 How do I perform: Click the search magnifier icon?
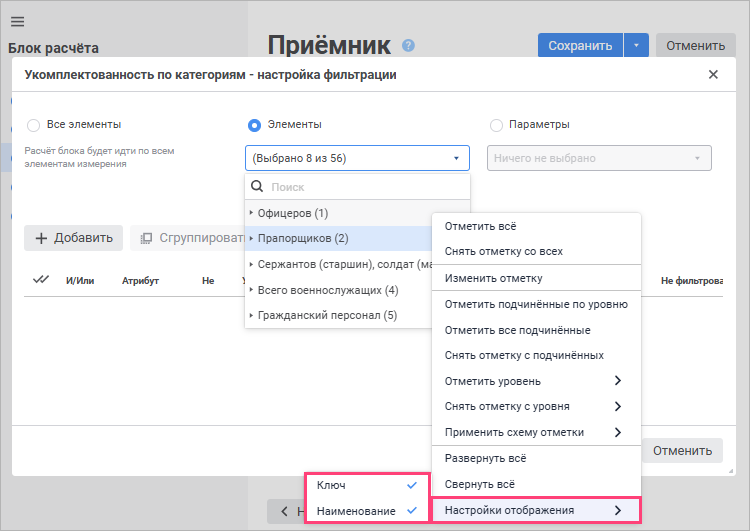pos(257,187)
